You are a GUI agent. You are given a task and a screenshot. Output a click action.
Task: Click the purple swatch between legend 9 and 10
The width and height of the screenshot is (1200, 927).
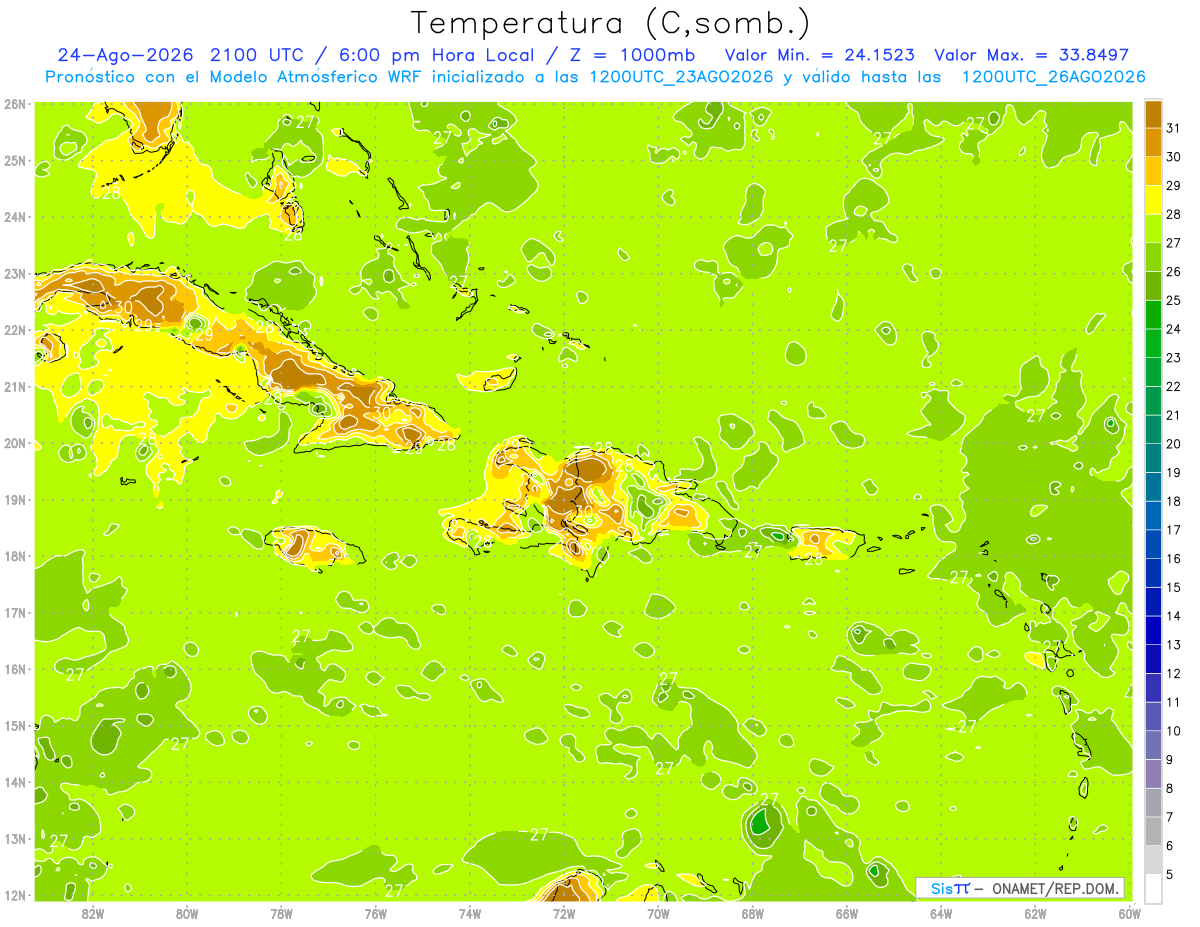(1153, 745)
